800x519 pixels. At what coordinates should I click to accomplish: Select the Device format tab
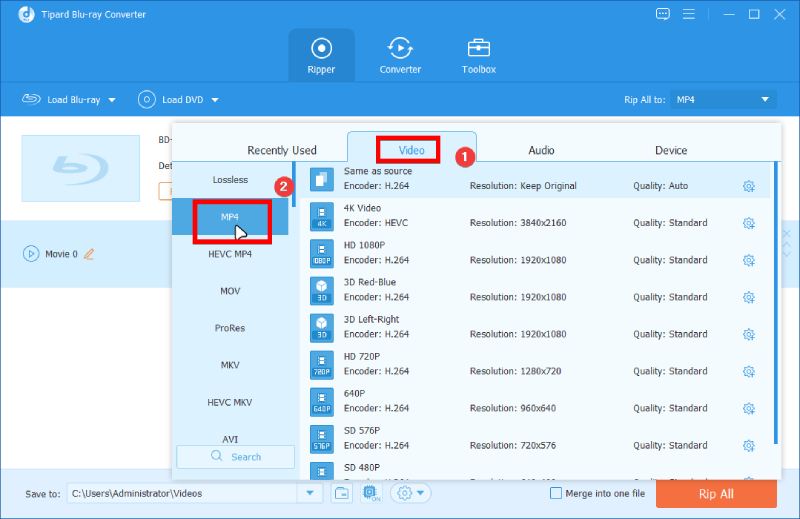coord(670,150)
